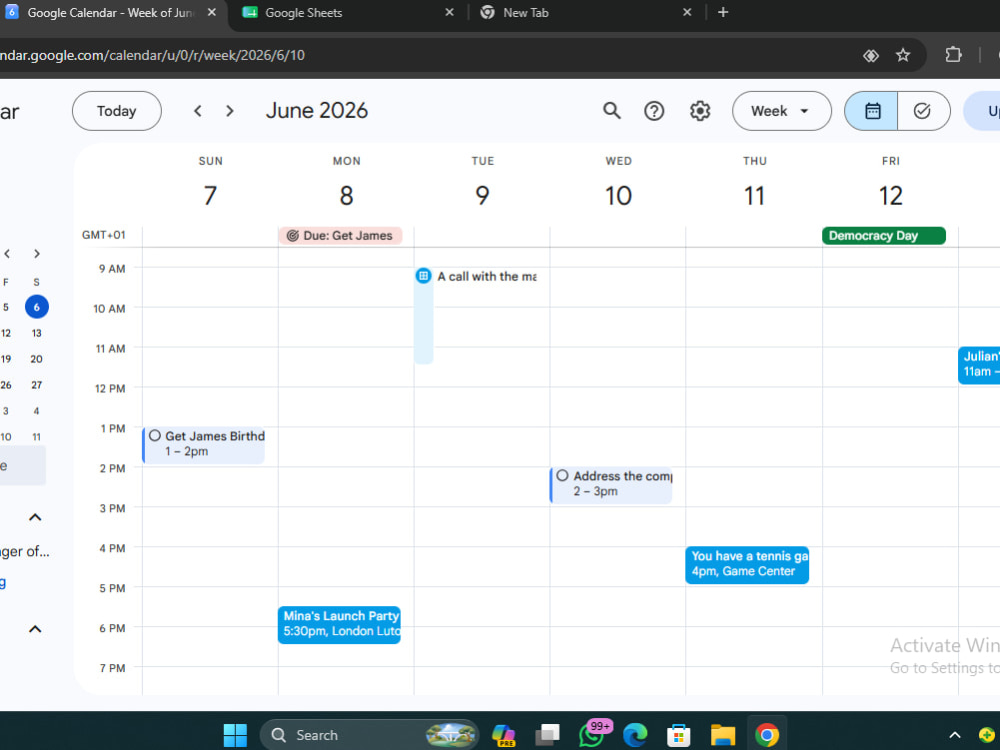Viewport: 1000px width, 750px height.
Task: Select date 20 in mini calendar
Action: click(x=37, y=359)
